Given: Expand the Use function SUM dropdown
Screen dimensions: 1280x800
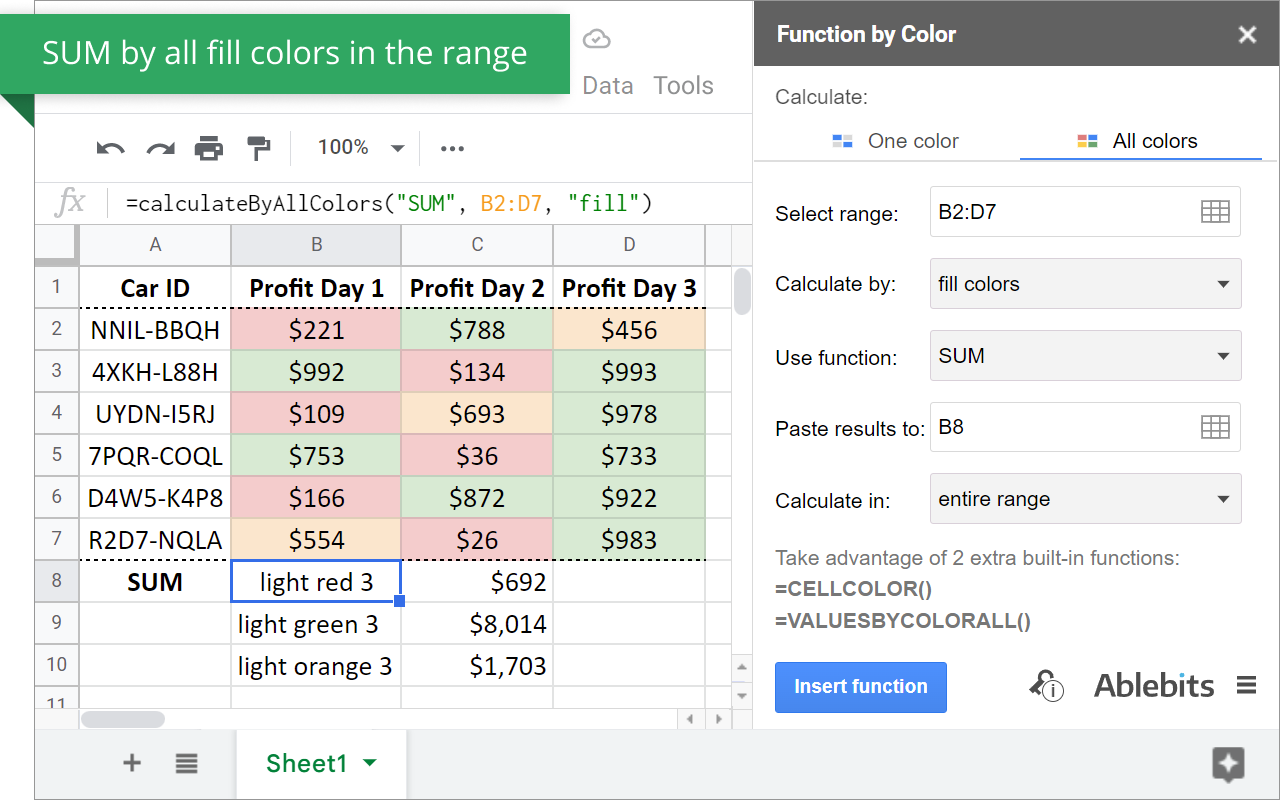Looking at the screenshot, I should 1085,356.
